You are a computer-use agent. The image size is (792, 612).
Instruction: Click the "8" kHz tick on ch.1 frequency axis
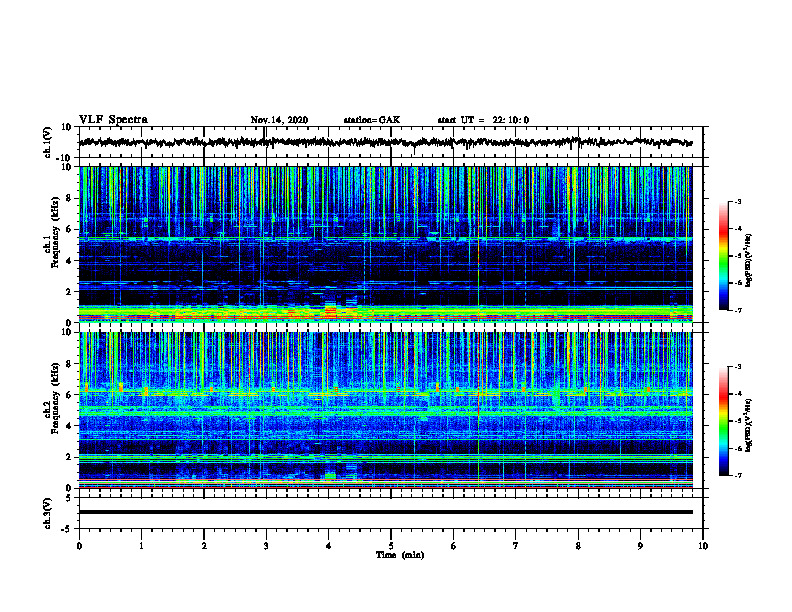[x=69, y=198]
